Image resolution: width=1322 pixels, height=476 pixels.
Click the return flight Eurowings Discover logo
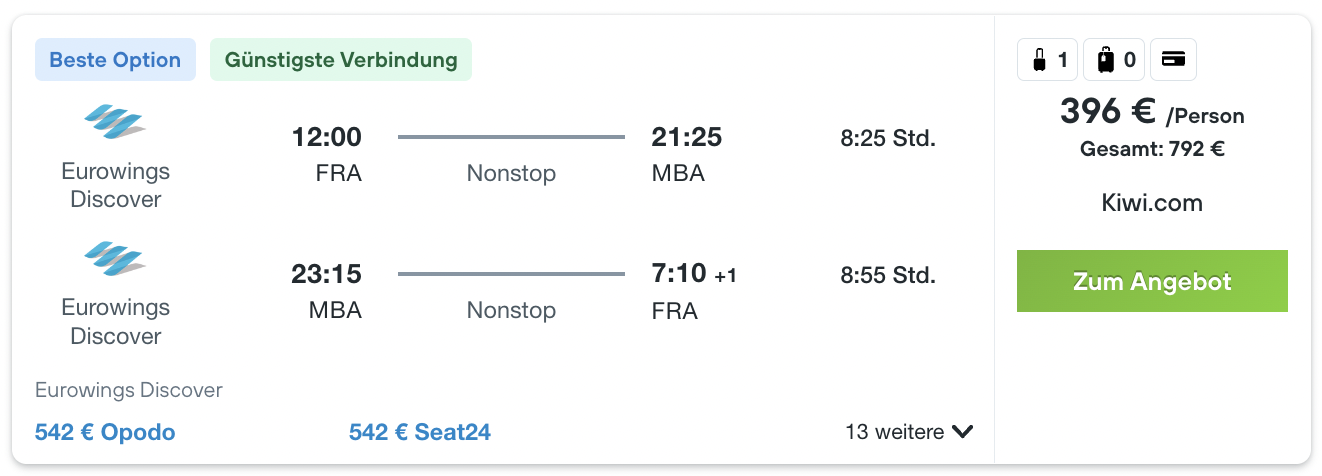pos(115,258)
